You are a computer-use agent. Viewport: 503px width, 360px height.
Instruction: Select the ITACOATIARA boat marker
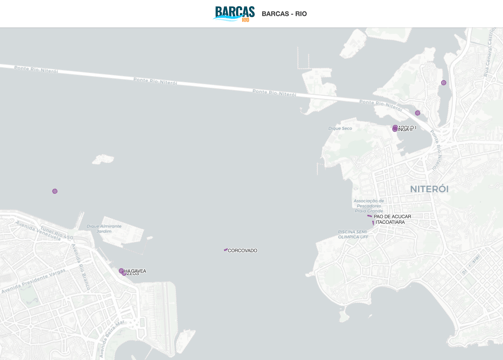(373, 223)
